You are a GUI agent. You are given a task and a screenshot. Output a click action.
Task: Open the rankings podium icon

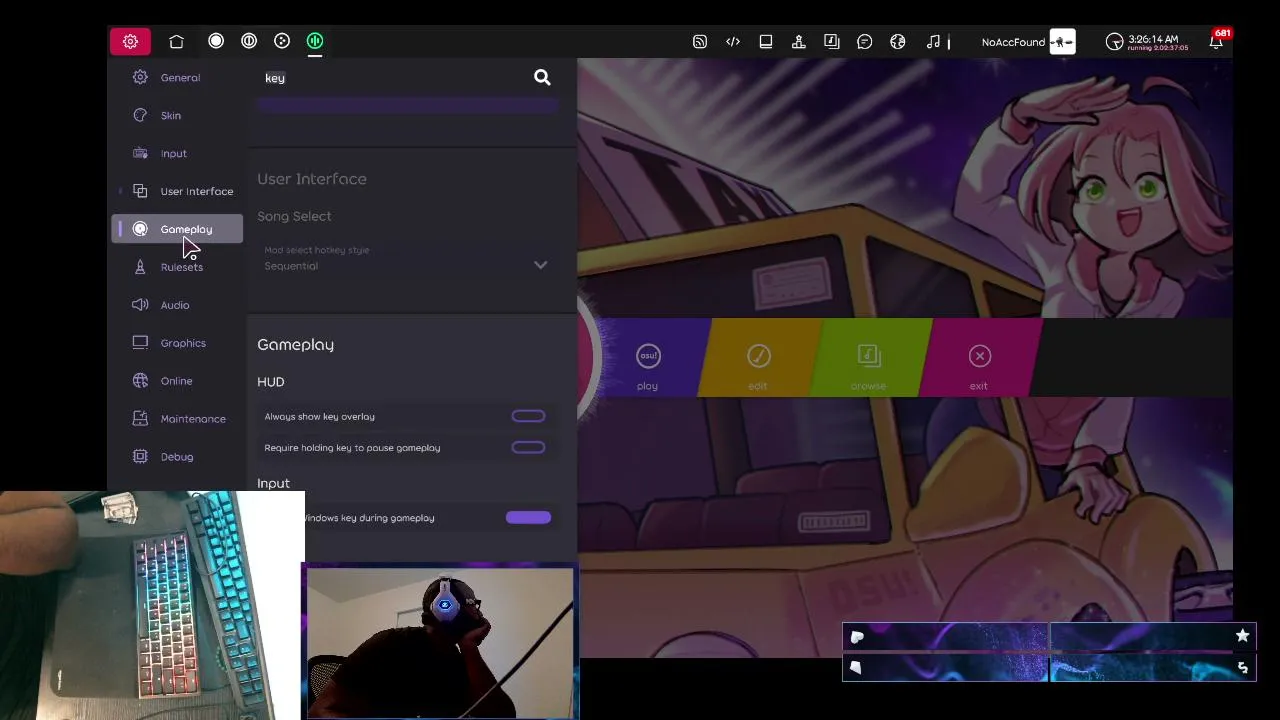[x=799, y=42]
